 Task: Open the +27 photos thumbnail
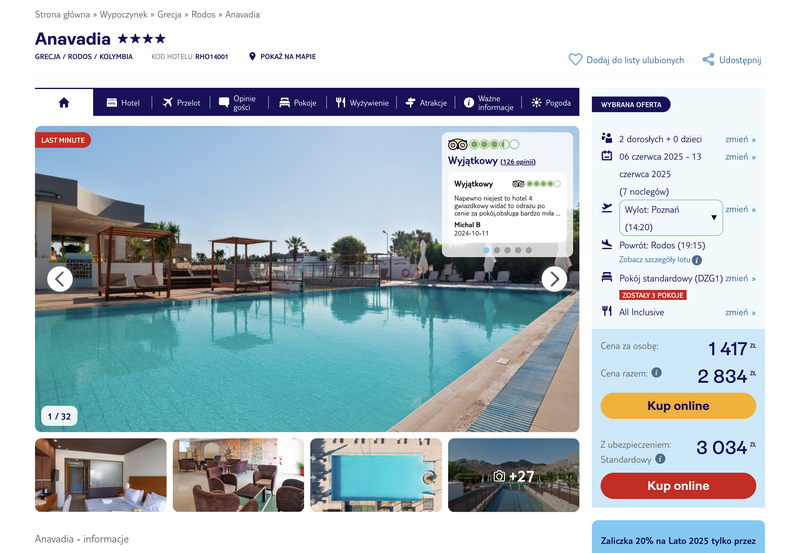point(514,475)
